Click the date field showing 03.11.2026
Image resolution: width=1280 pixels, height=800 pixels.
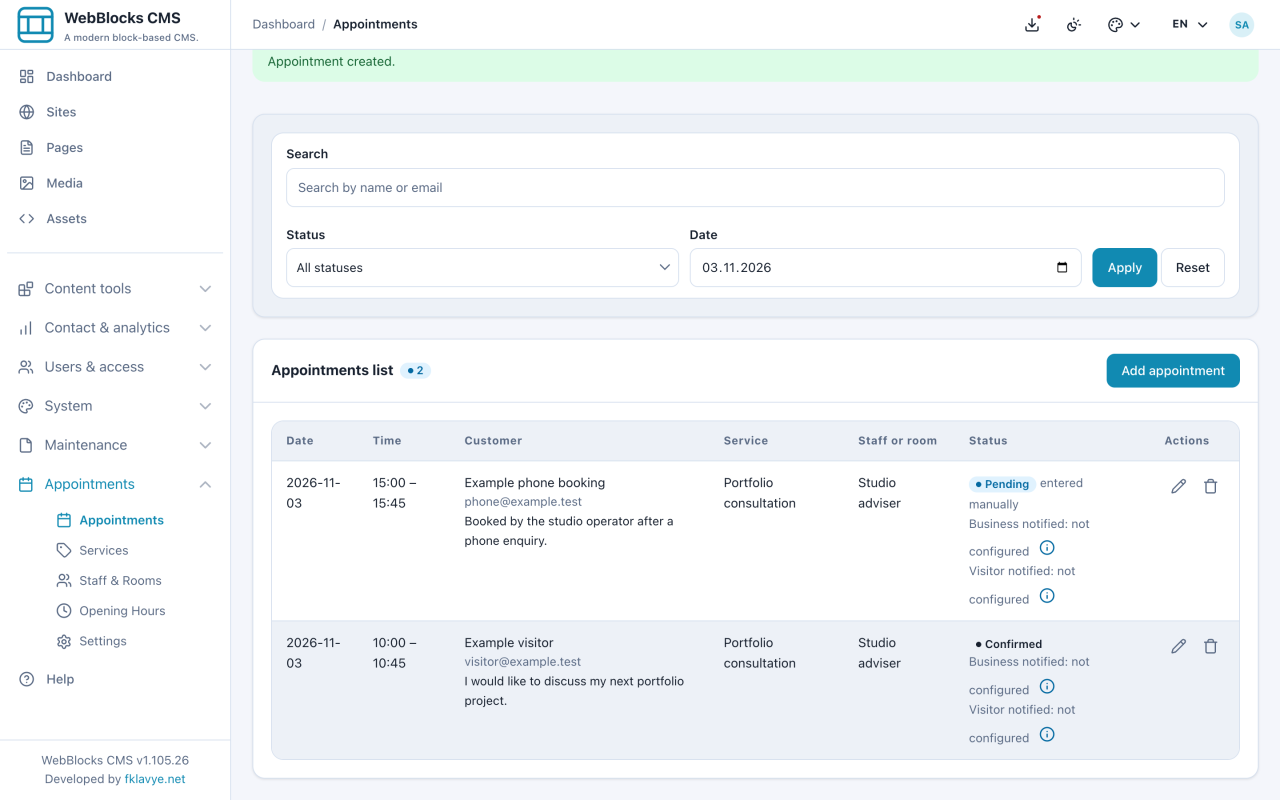885,267
